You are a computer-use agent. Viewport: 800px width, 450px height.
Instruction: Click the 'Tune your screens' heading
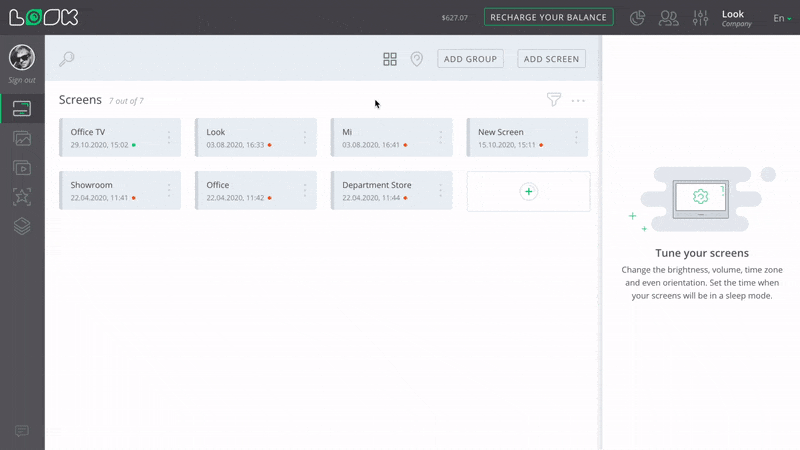[702, 253]
